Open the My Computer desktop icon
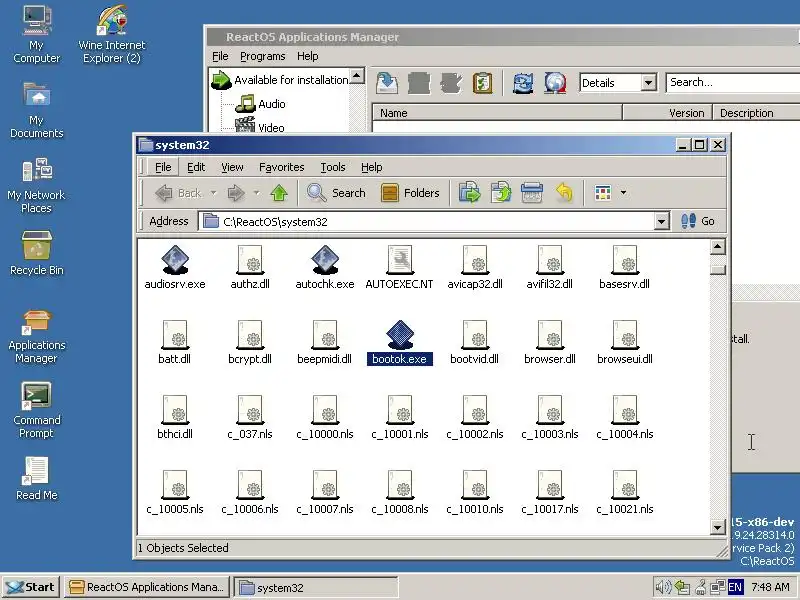The width and height of the screenshot is (800, 600). (36, 34)
